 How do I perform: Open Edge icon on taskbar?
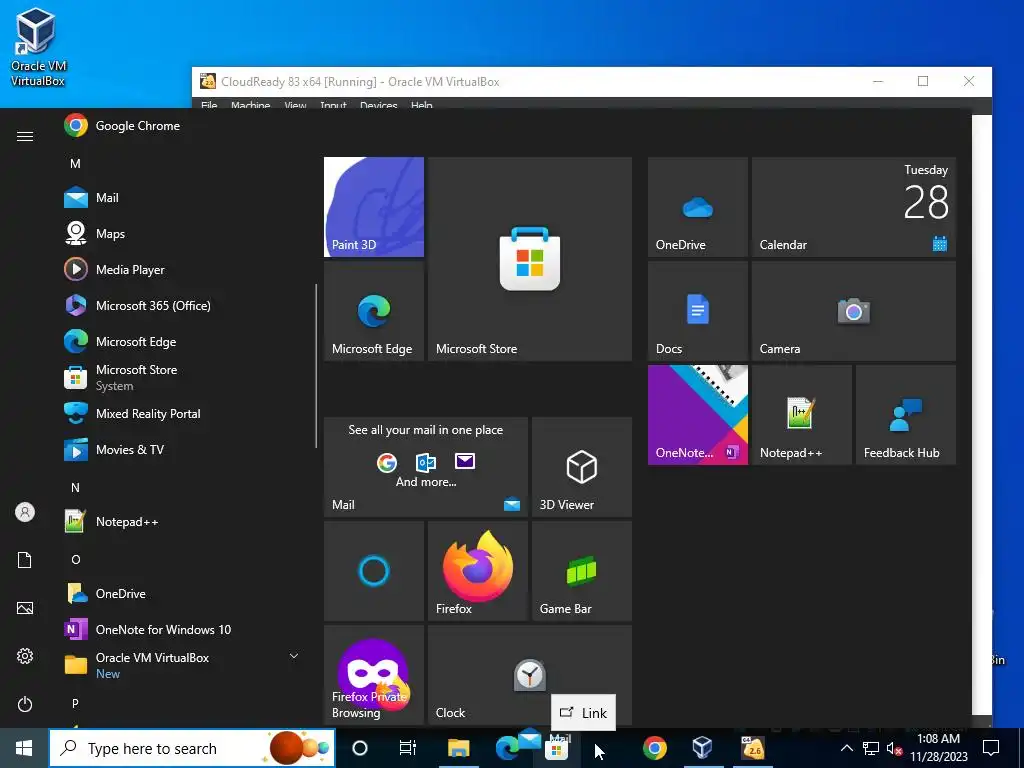pyautogui.click(x=507, y=748)
